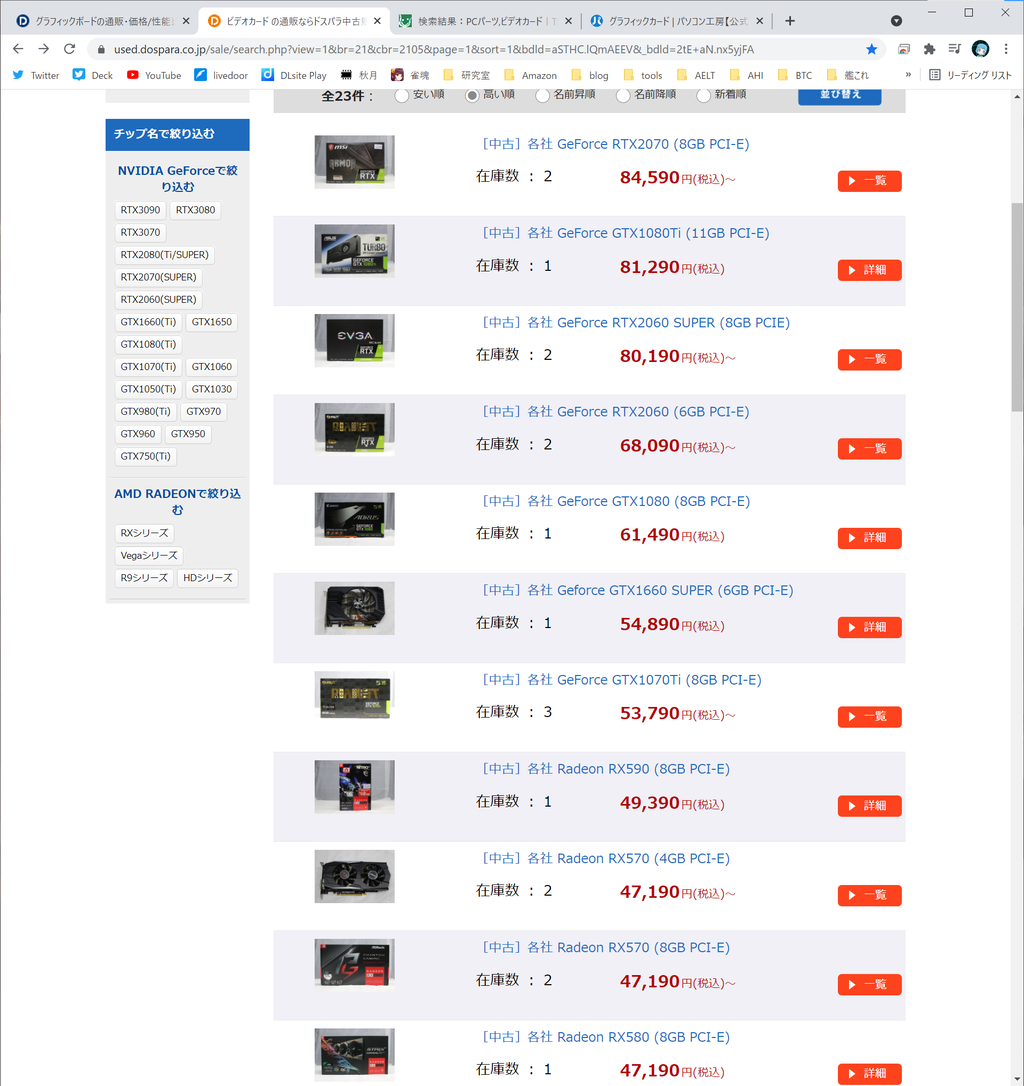
Task: Switch to the グラフィックボードの通販 tab
Action: (103, 21)
